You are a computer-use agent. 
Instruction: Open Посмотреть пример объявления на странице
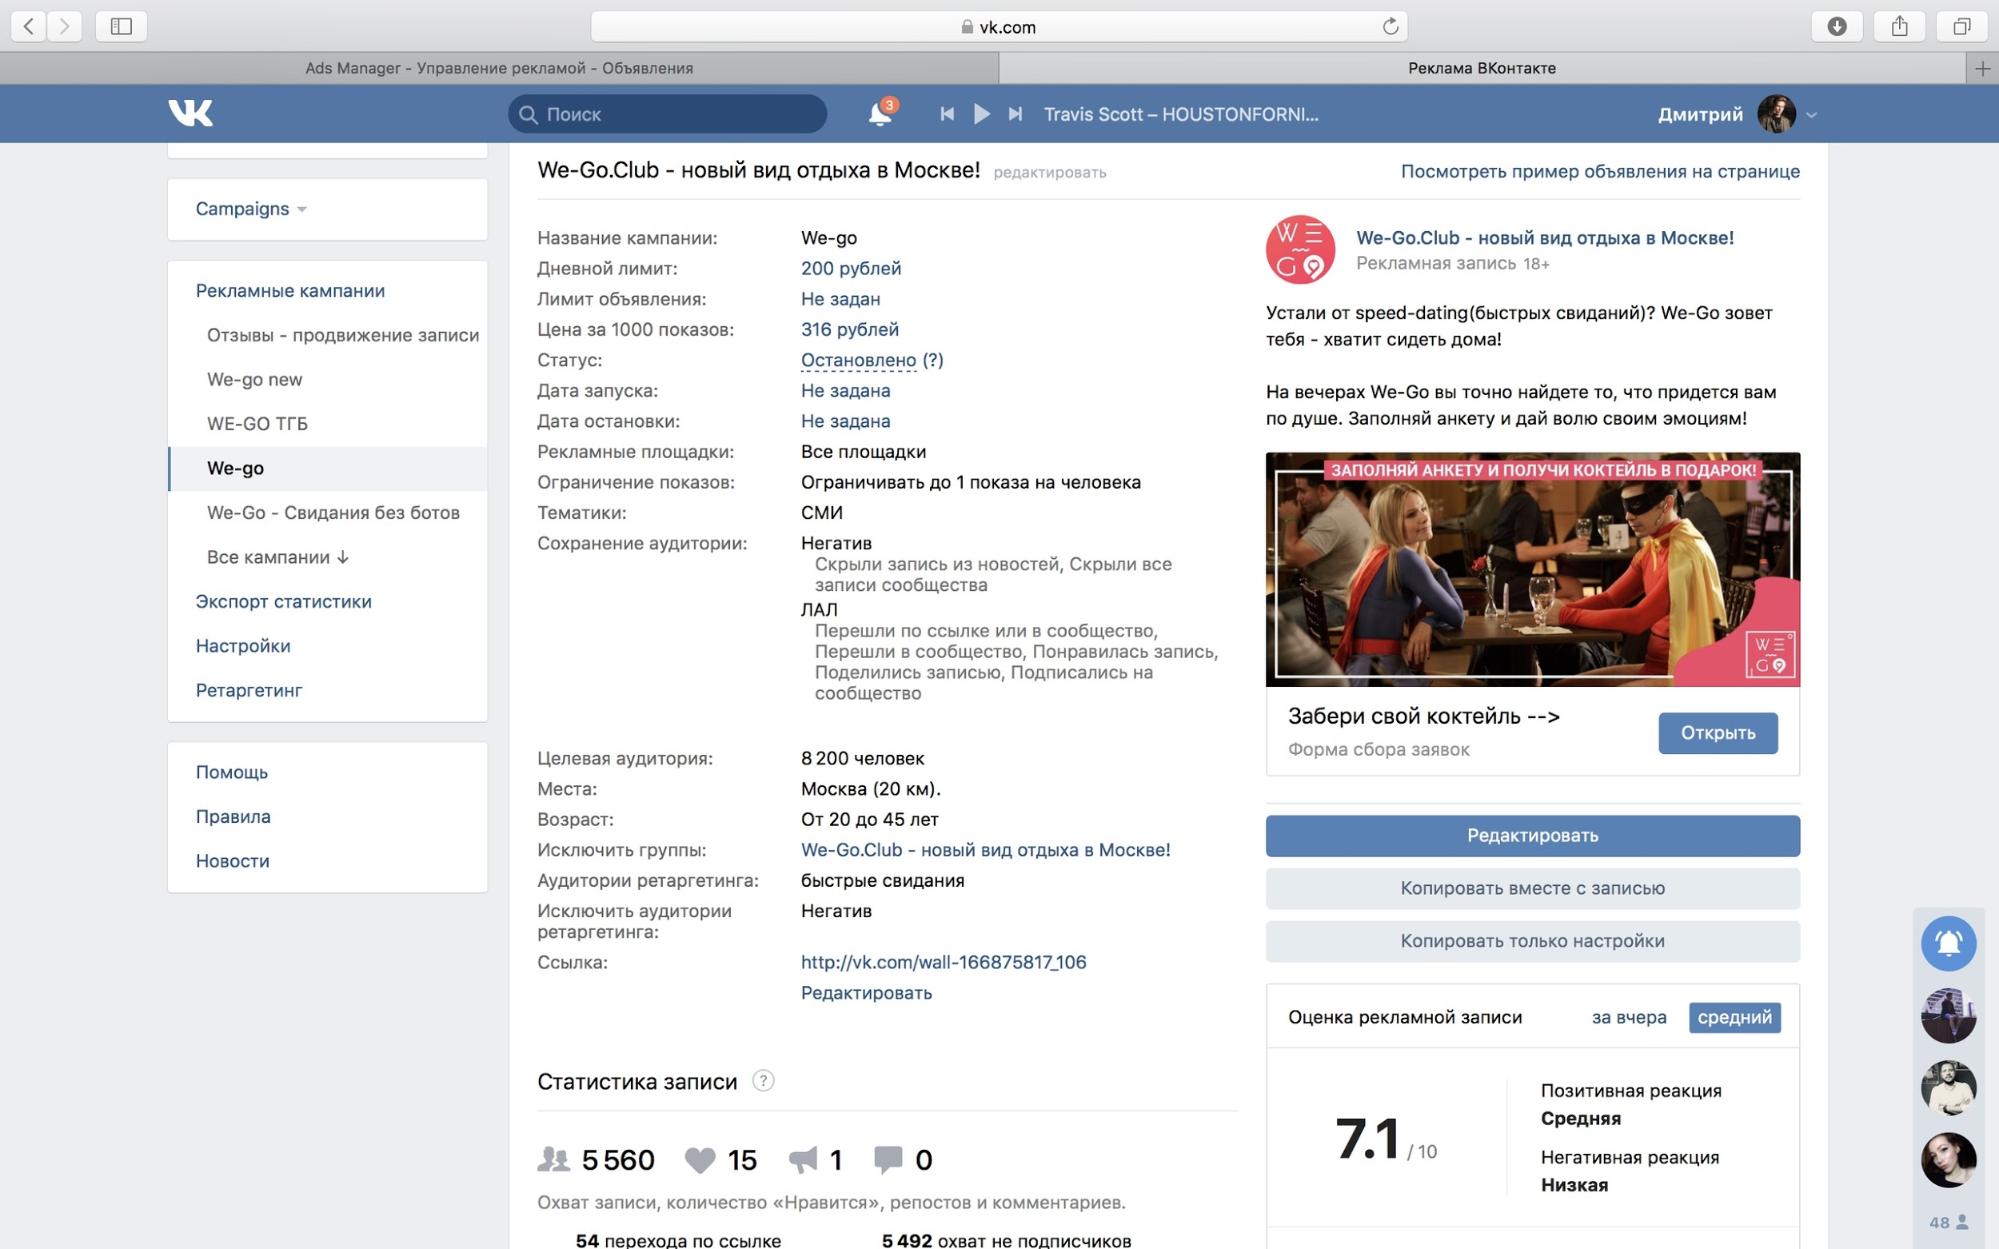pyautogui.click(x=1600, y=171)
